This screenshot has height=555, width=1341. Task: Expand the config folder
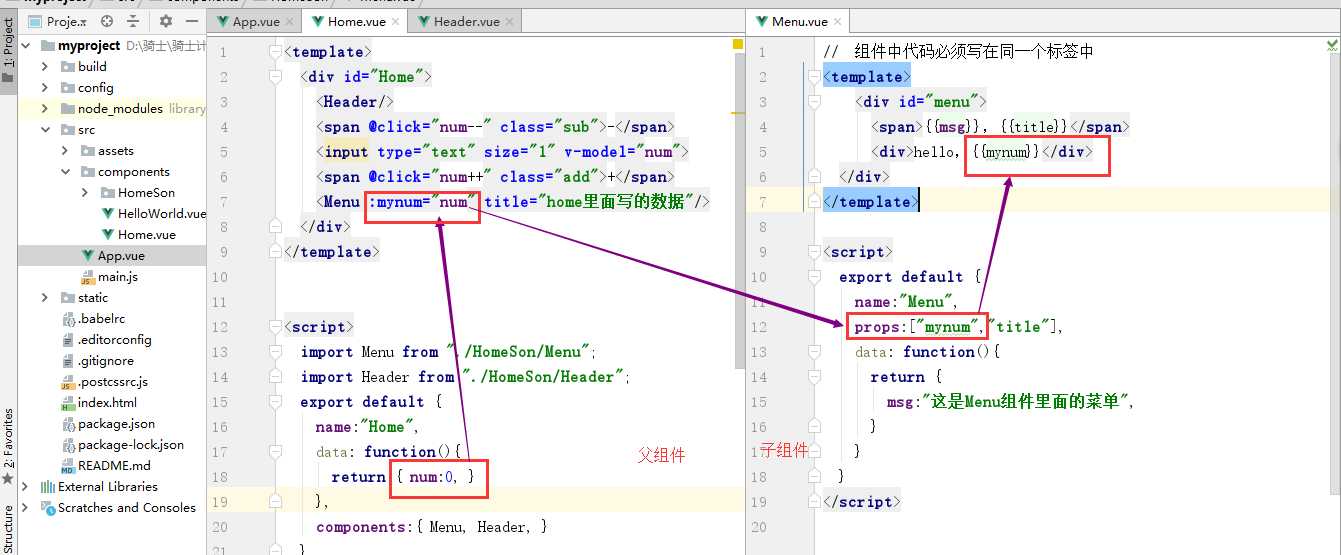coord(45,88)
